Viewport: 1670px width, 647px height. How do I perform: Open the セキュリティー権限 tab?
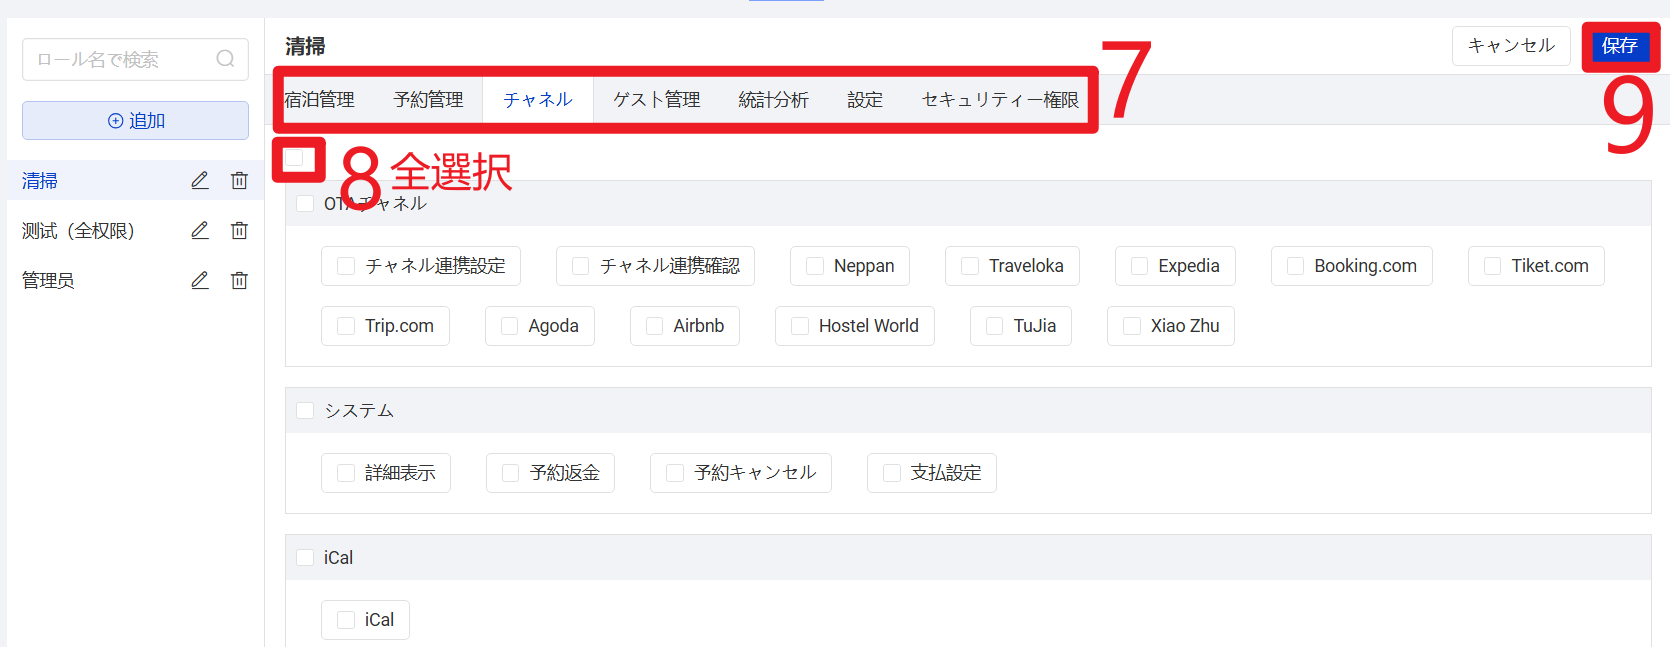1000,100
